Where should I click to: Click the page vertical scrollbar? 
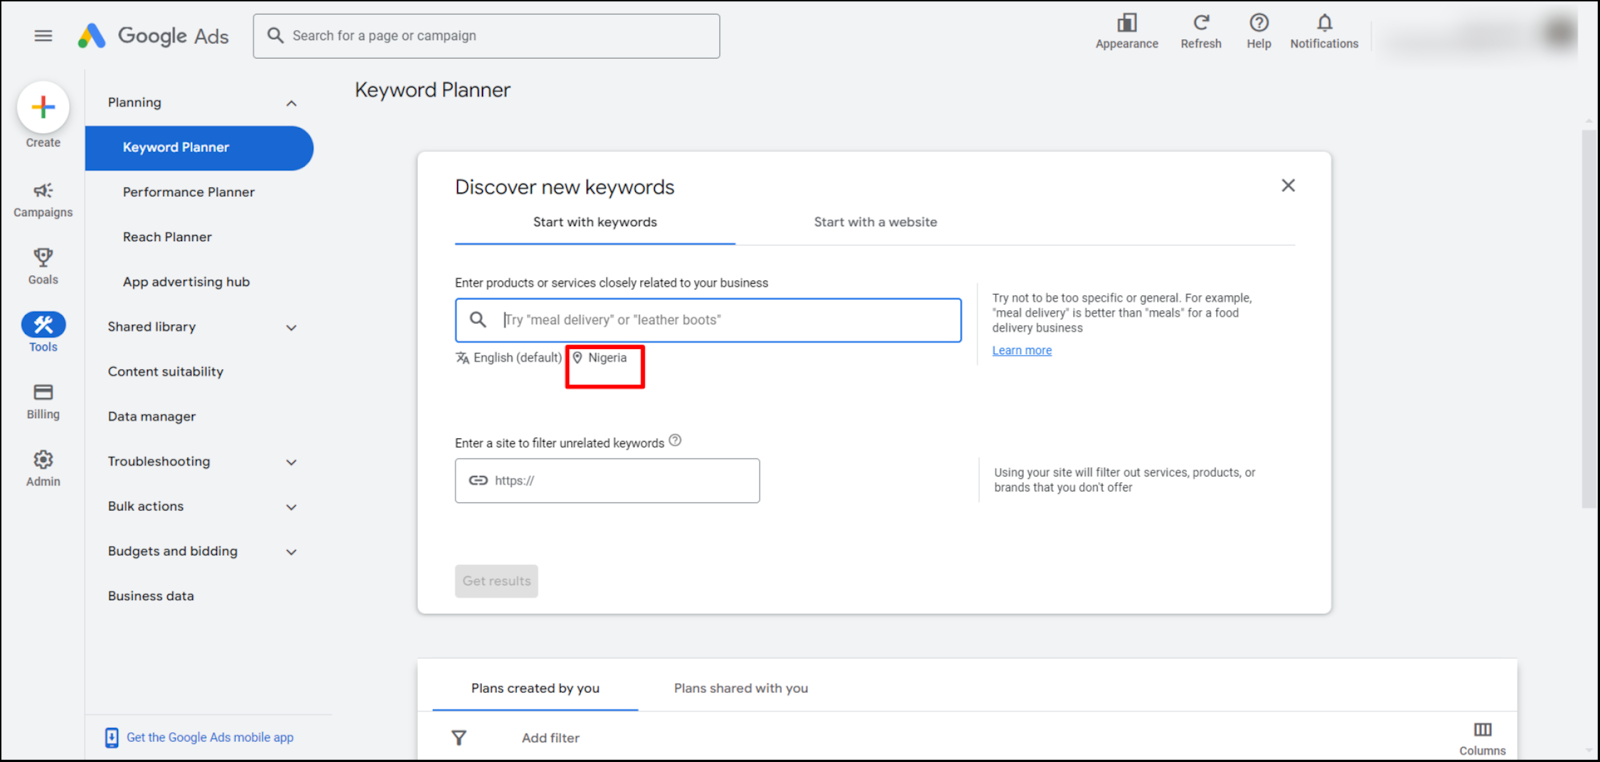1589,321
